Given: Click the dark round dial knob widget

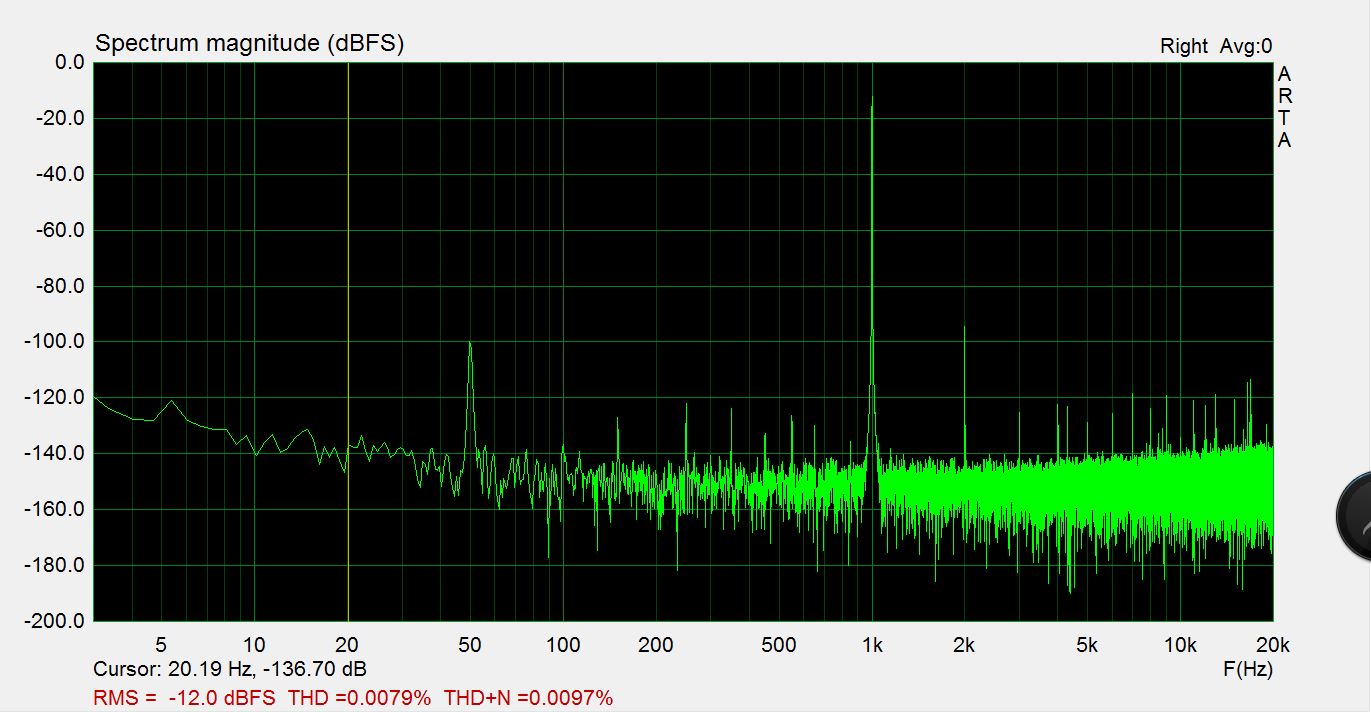Looking at the screenshot, I should 1354,516.
